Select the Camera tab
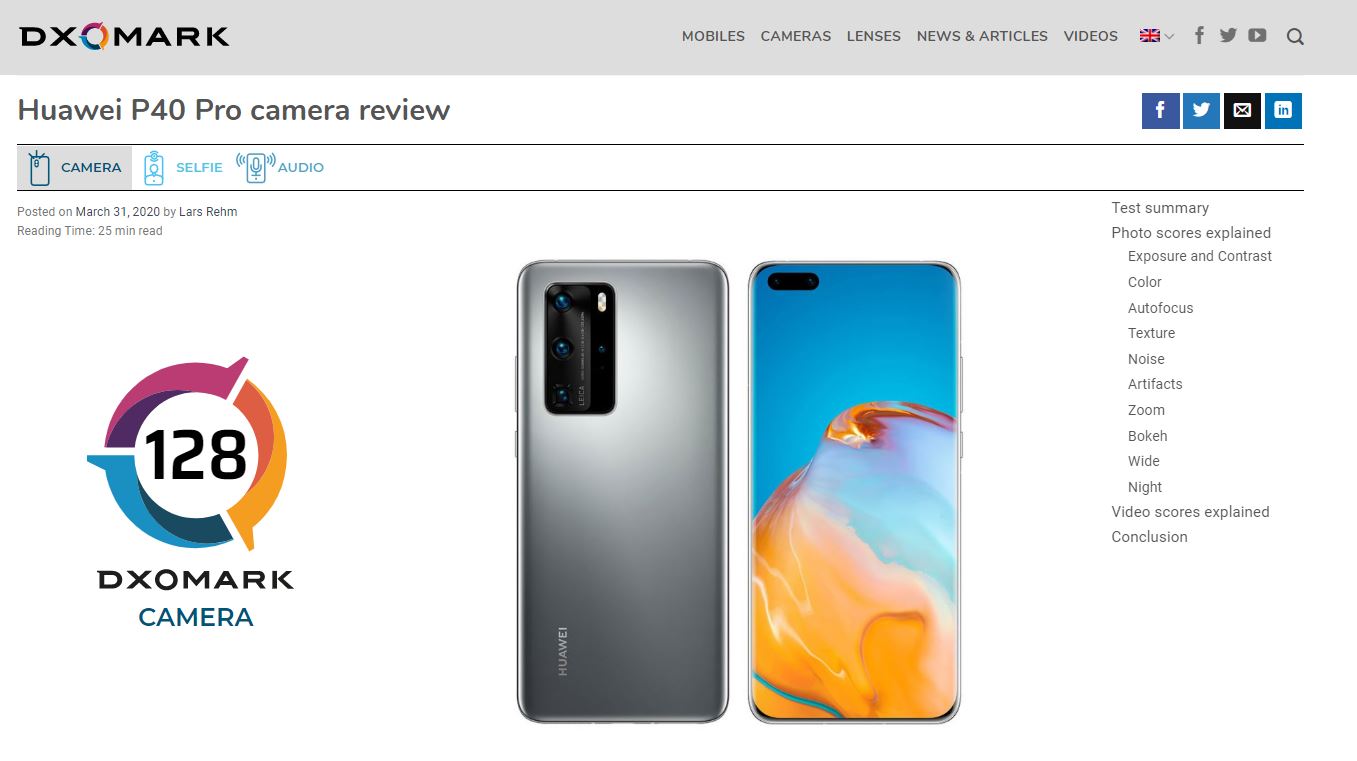Screen dimensions: 1357x761 pyautogui.click(x=75, y=167)
